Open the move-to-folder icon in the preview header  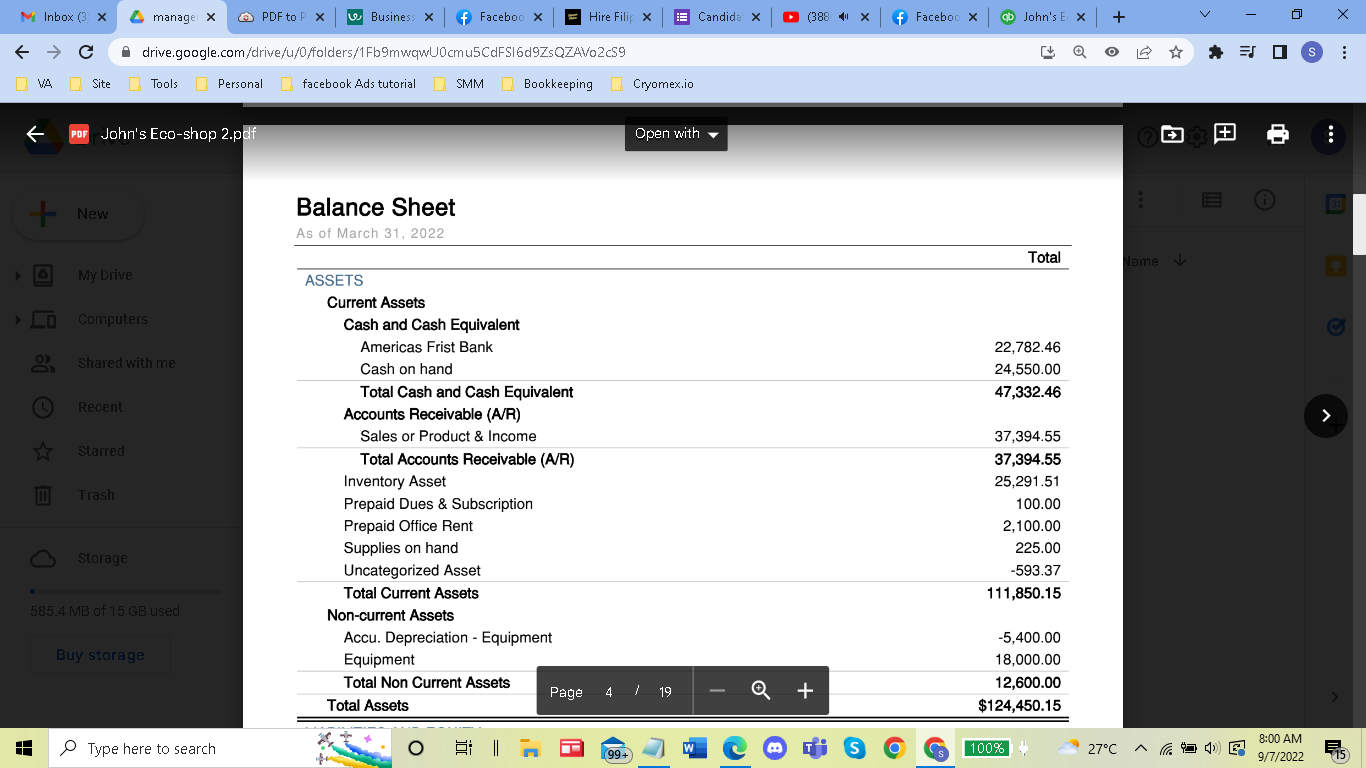(x=1172, y=134)
